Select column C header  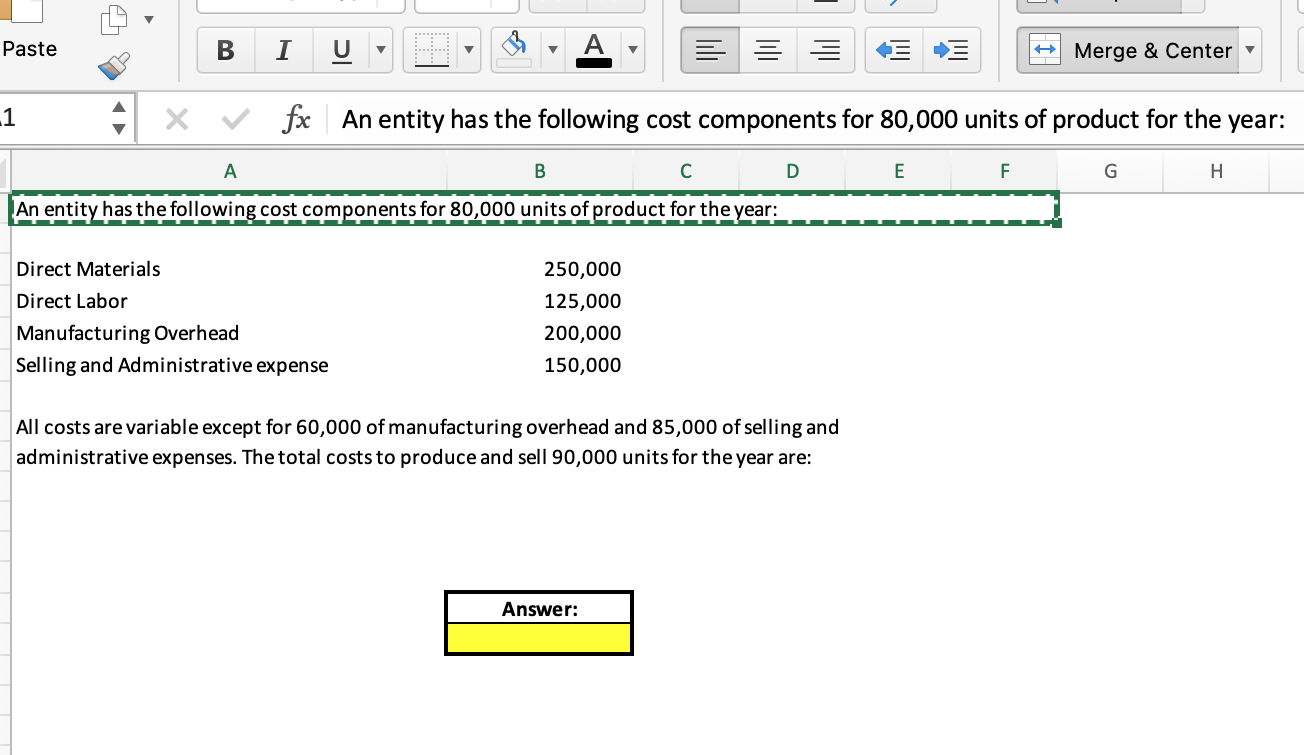coord(685,171)
